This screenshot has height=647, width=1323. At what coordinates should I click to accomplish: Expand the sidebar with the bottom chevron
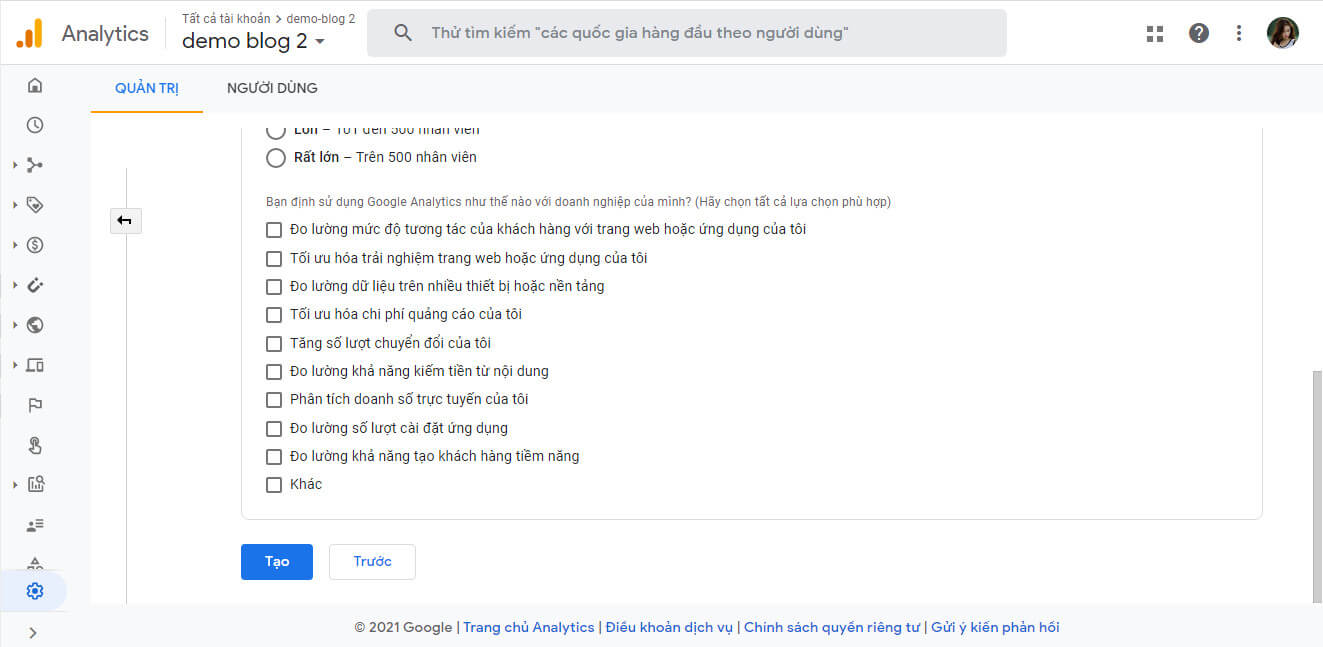pos(33,632)
